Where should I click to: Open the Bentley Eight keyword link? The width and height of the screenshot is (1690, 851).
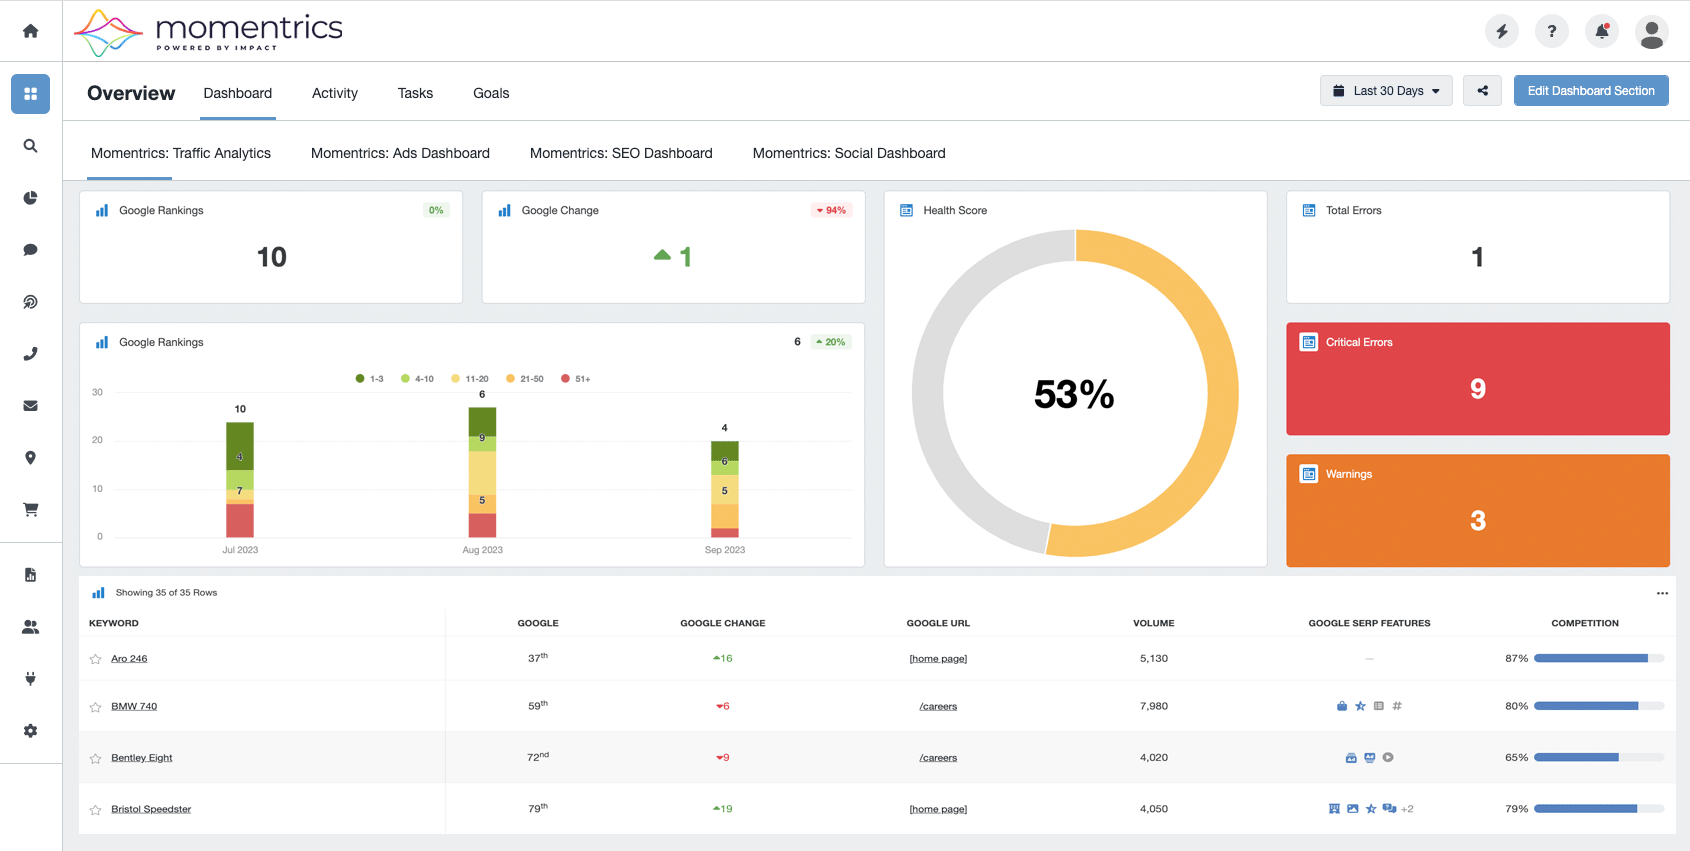click(x=142, y=758)
